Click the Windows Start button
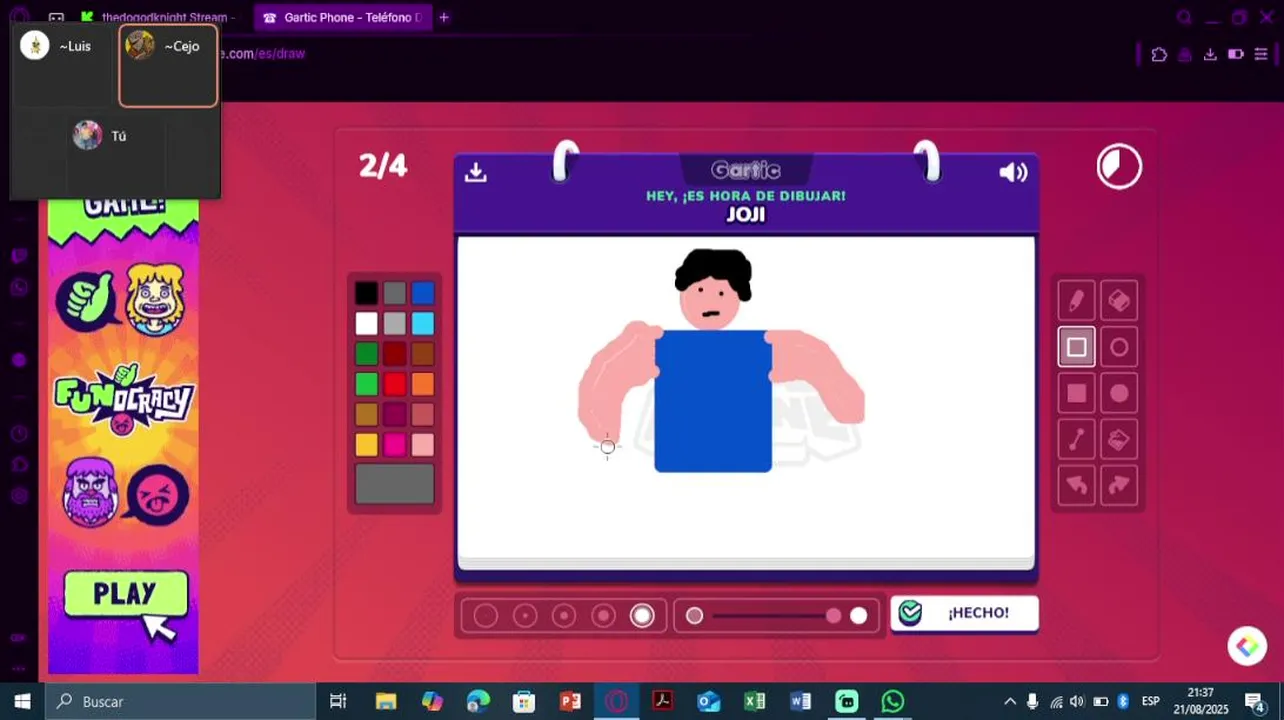 point(22,701)
